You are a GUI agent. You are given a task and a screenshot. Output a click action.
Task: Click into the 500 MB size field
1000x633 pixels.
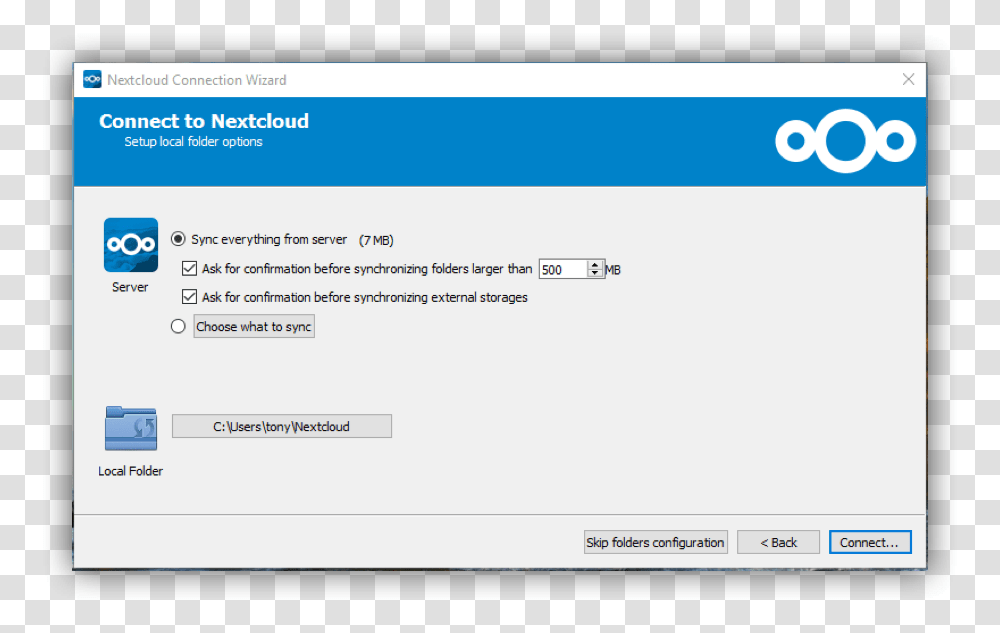coord(562,269)
